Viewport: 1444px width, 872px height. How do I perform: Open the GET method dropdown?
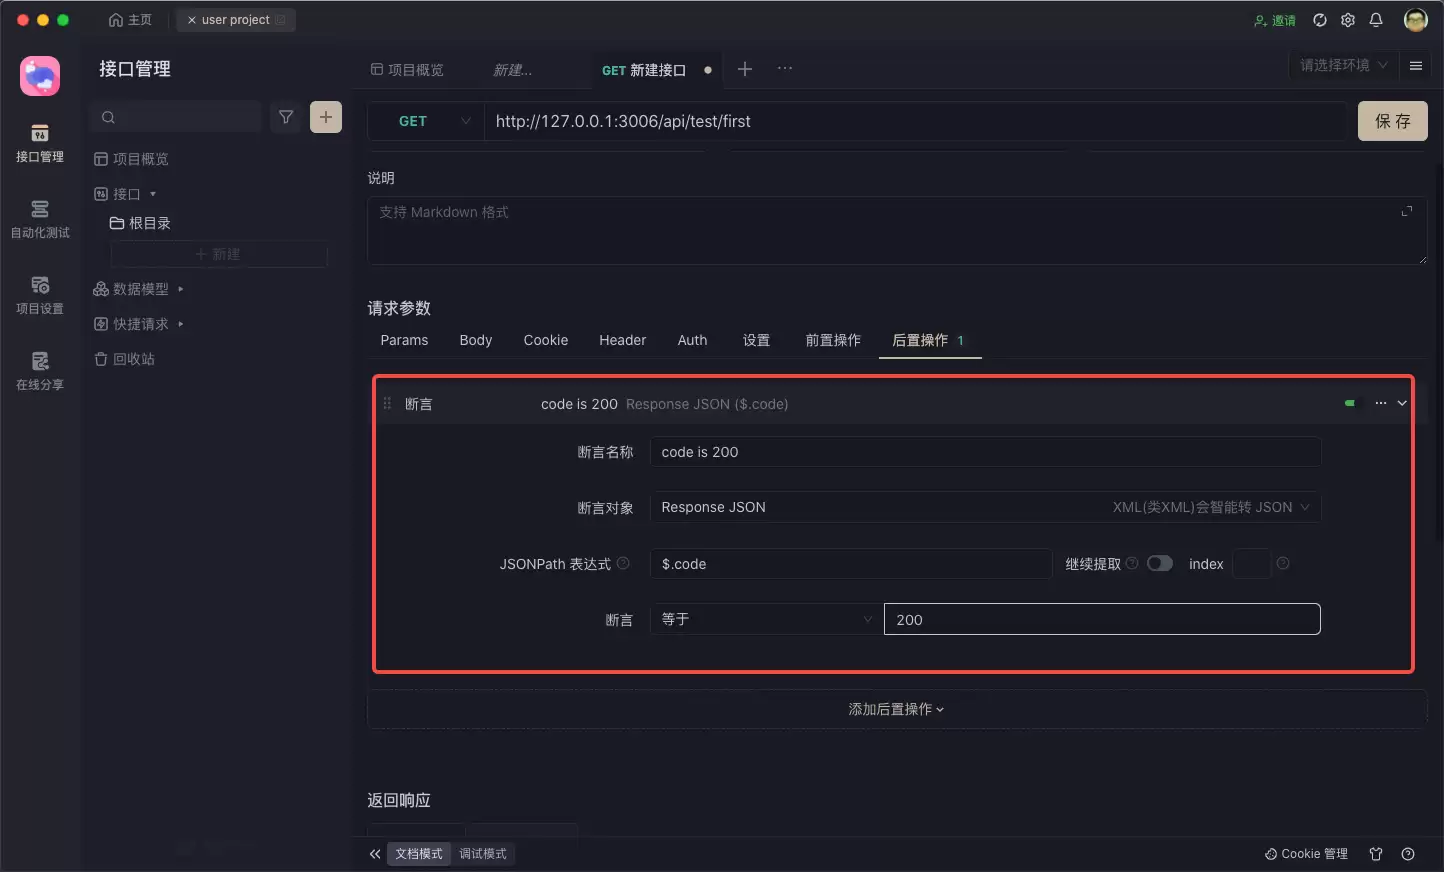click(426, 121)
